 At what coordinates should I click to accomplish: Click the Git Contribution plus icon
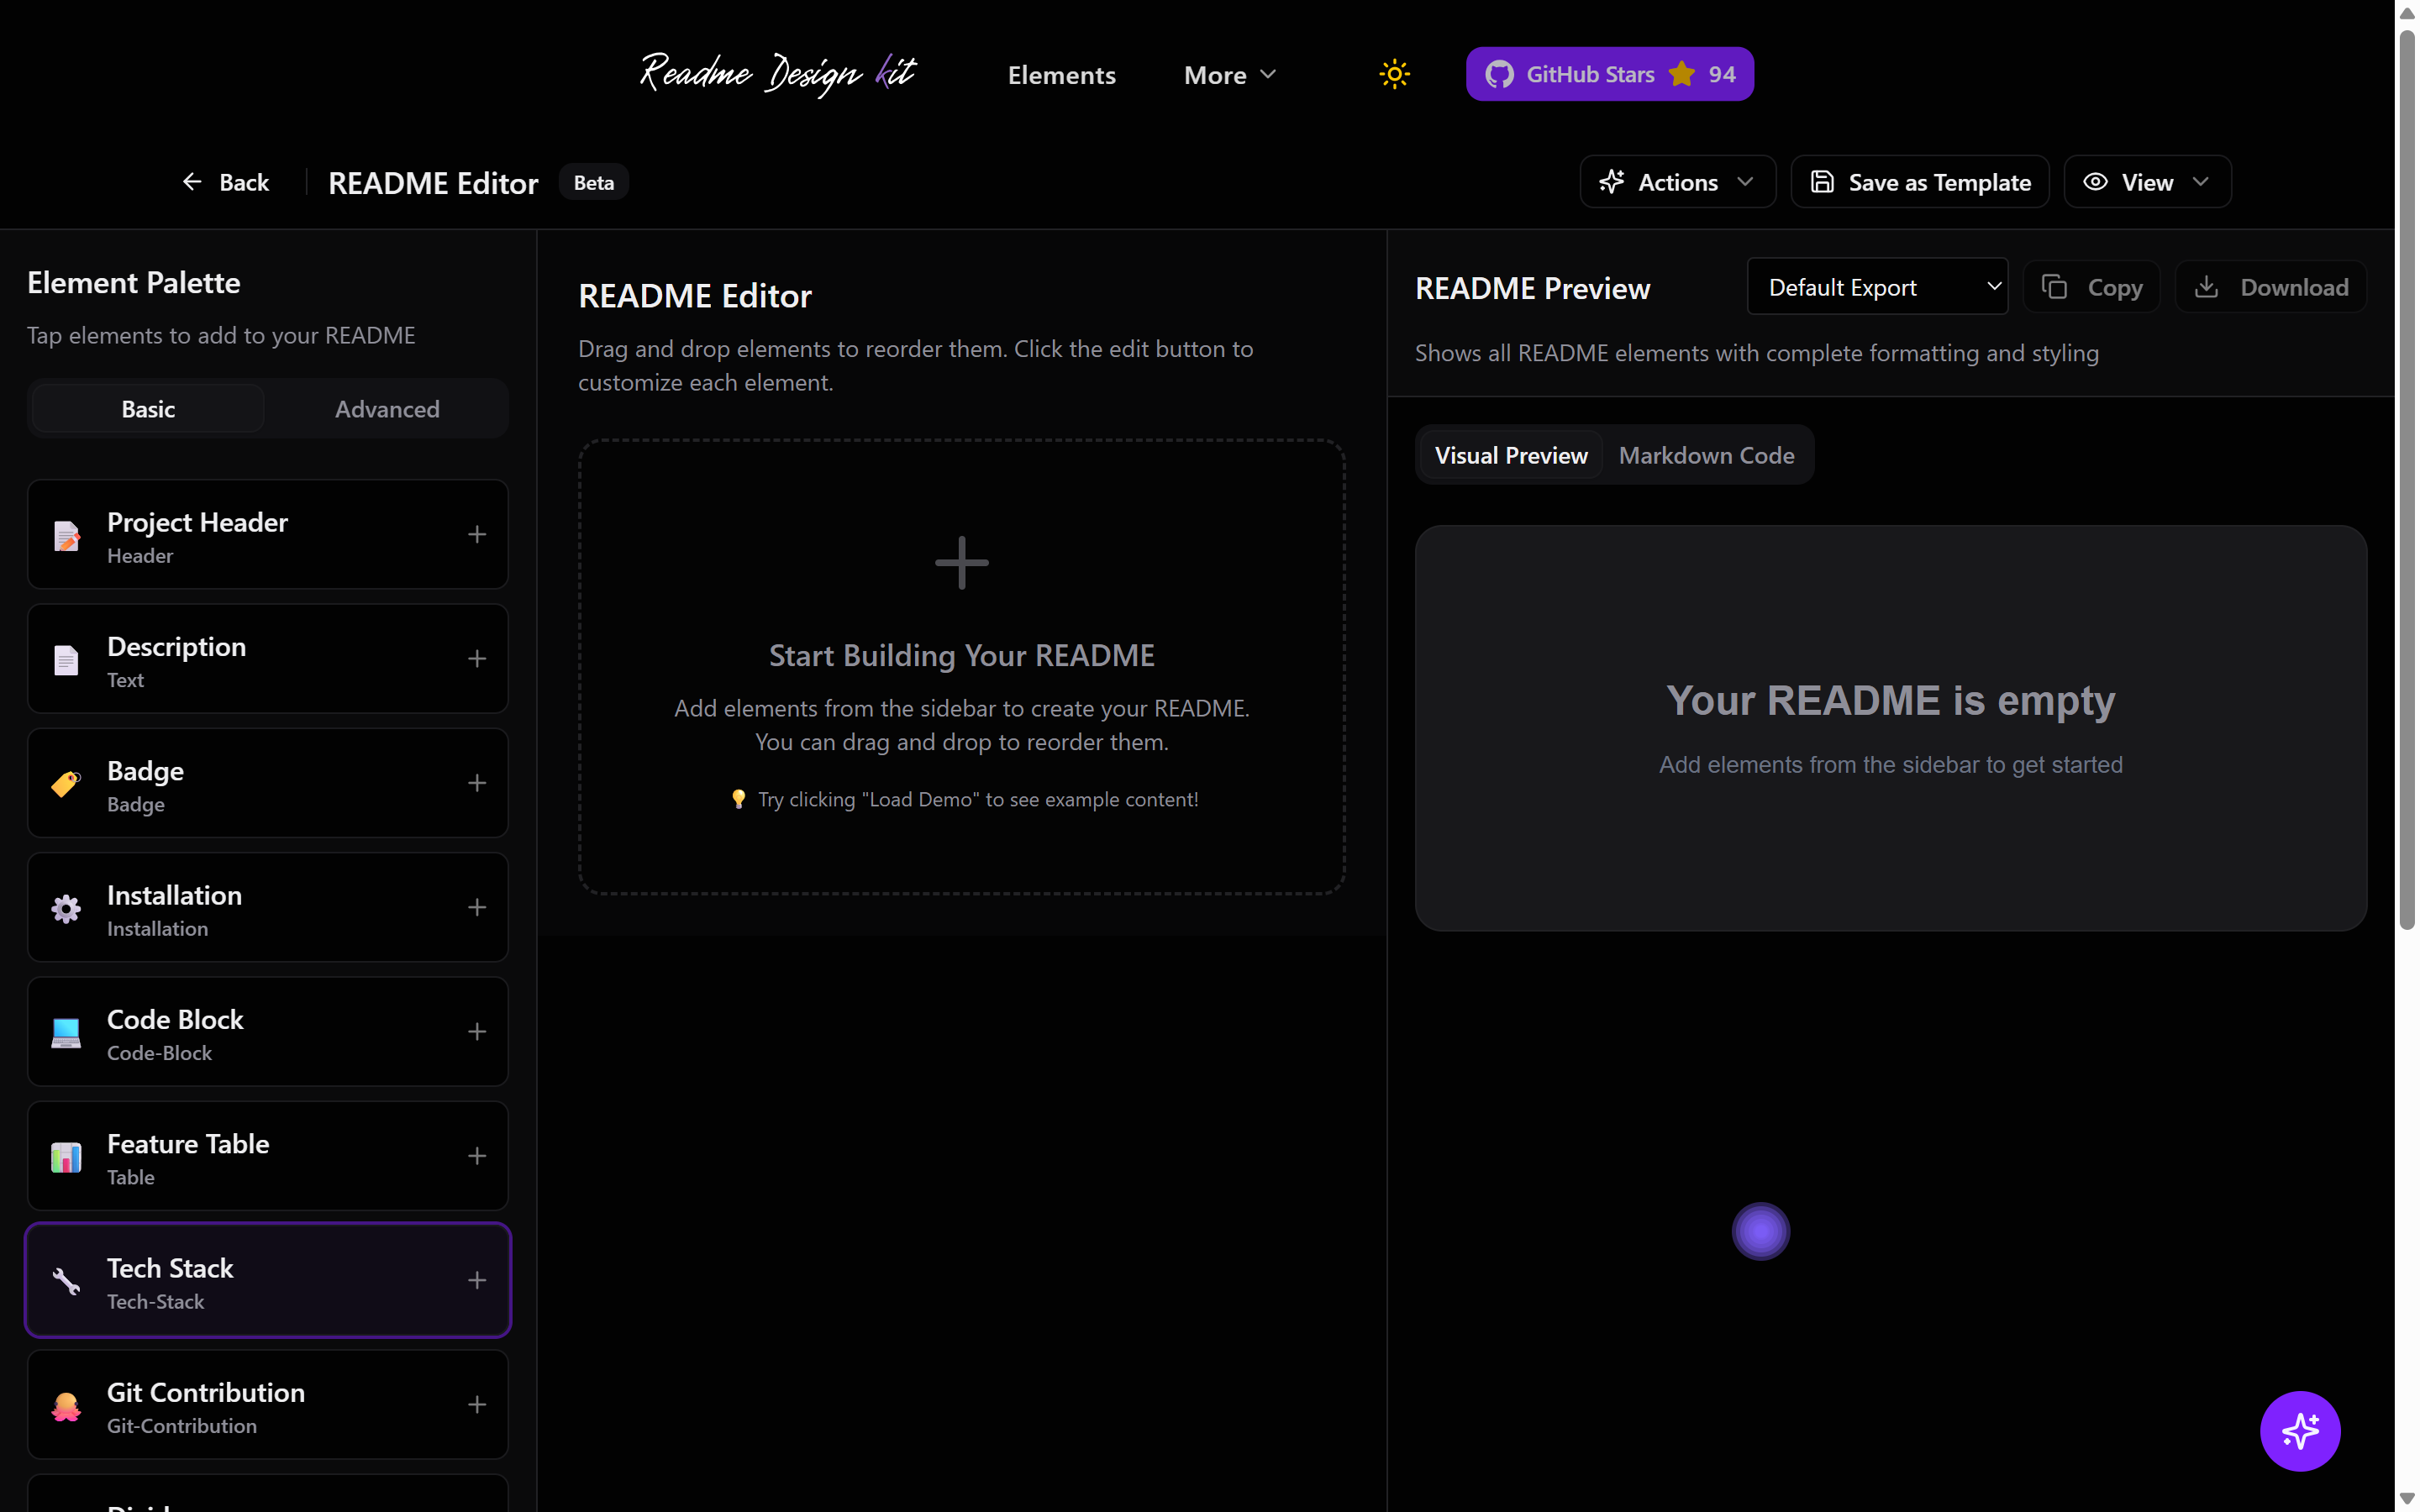(477, 1404)
